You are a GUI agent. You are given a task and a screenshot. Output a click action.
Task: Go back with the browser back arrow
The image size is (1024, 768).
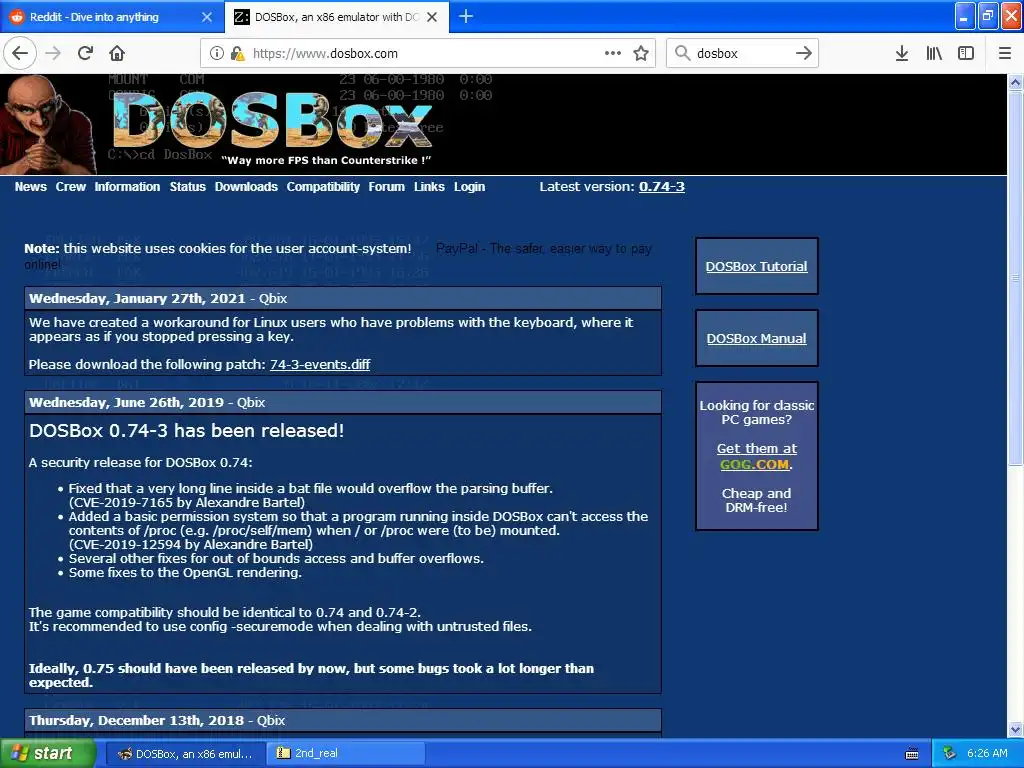click(20, 54)
